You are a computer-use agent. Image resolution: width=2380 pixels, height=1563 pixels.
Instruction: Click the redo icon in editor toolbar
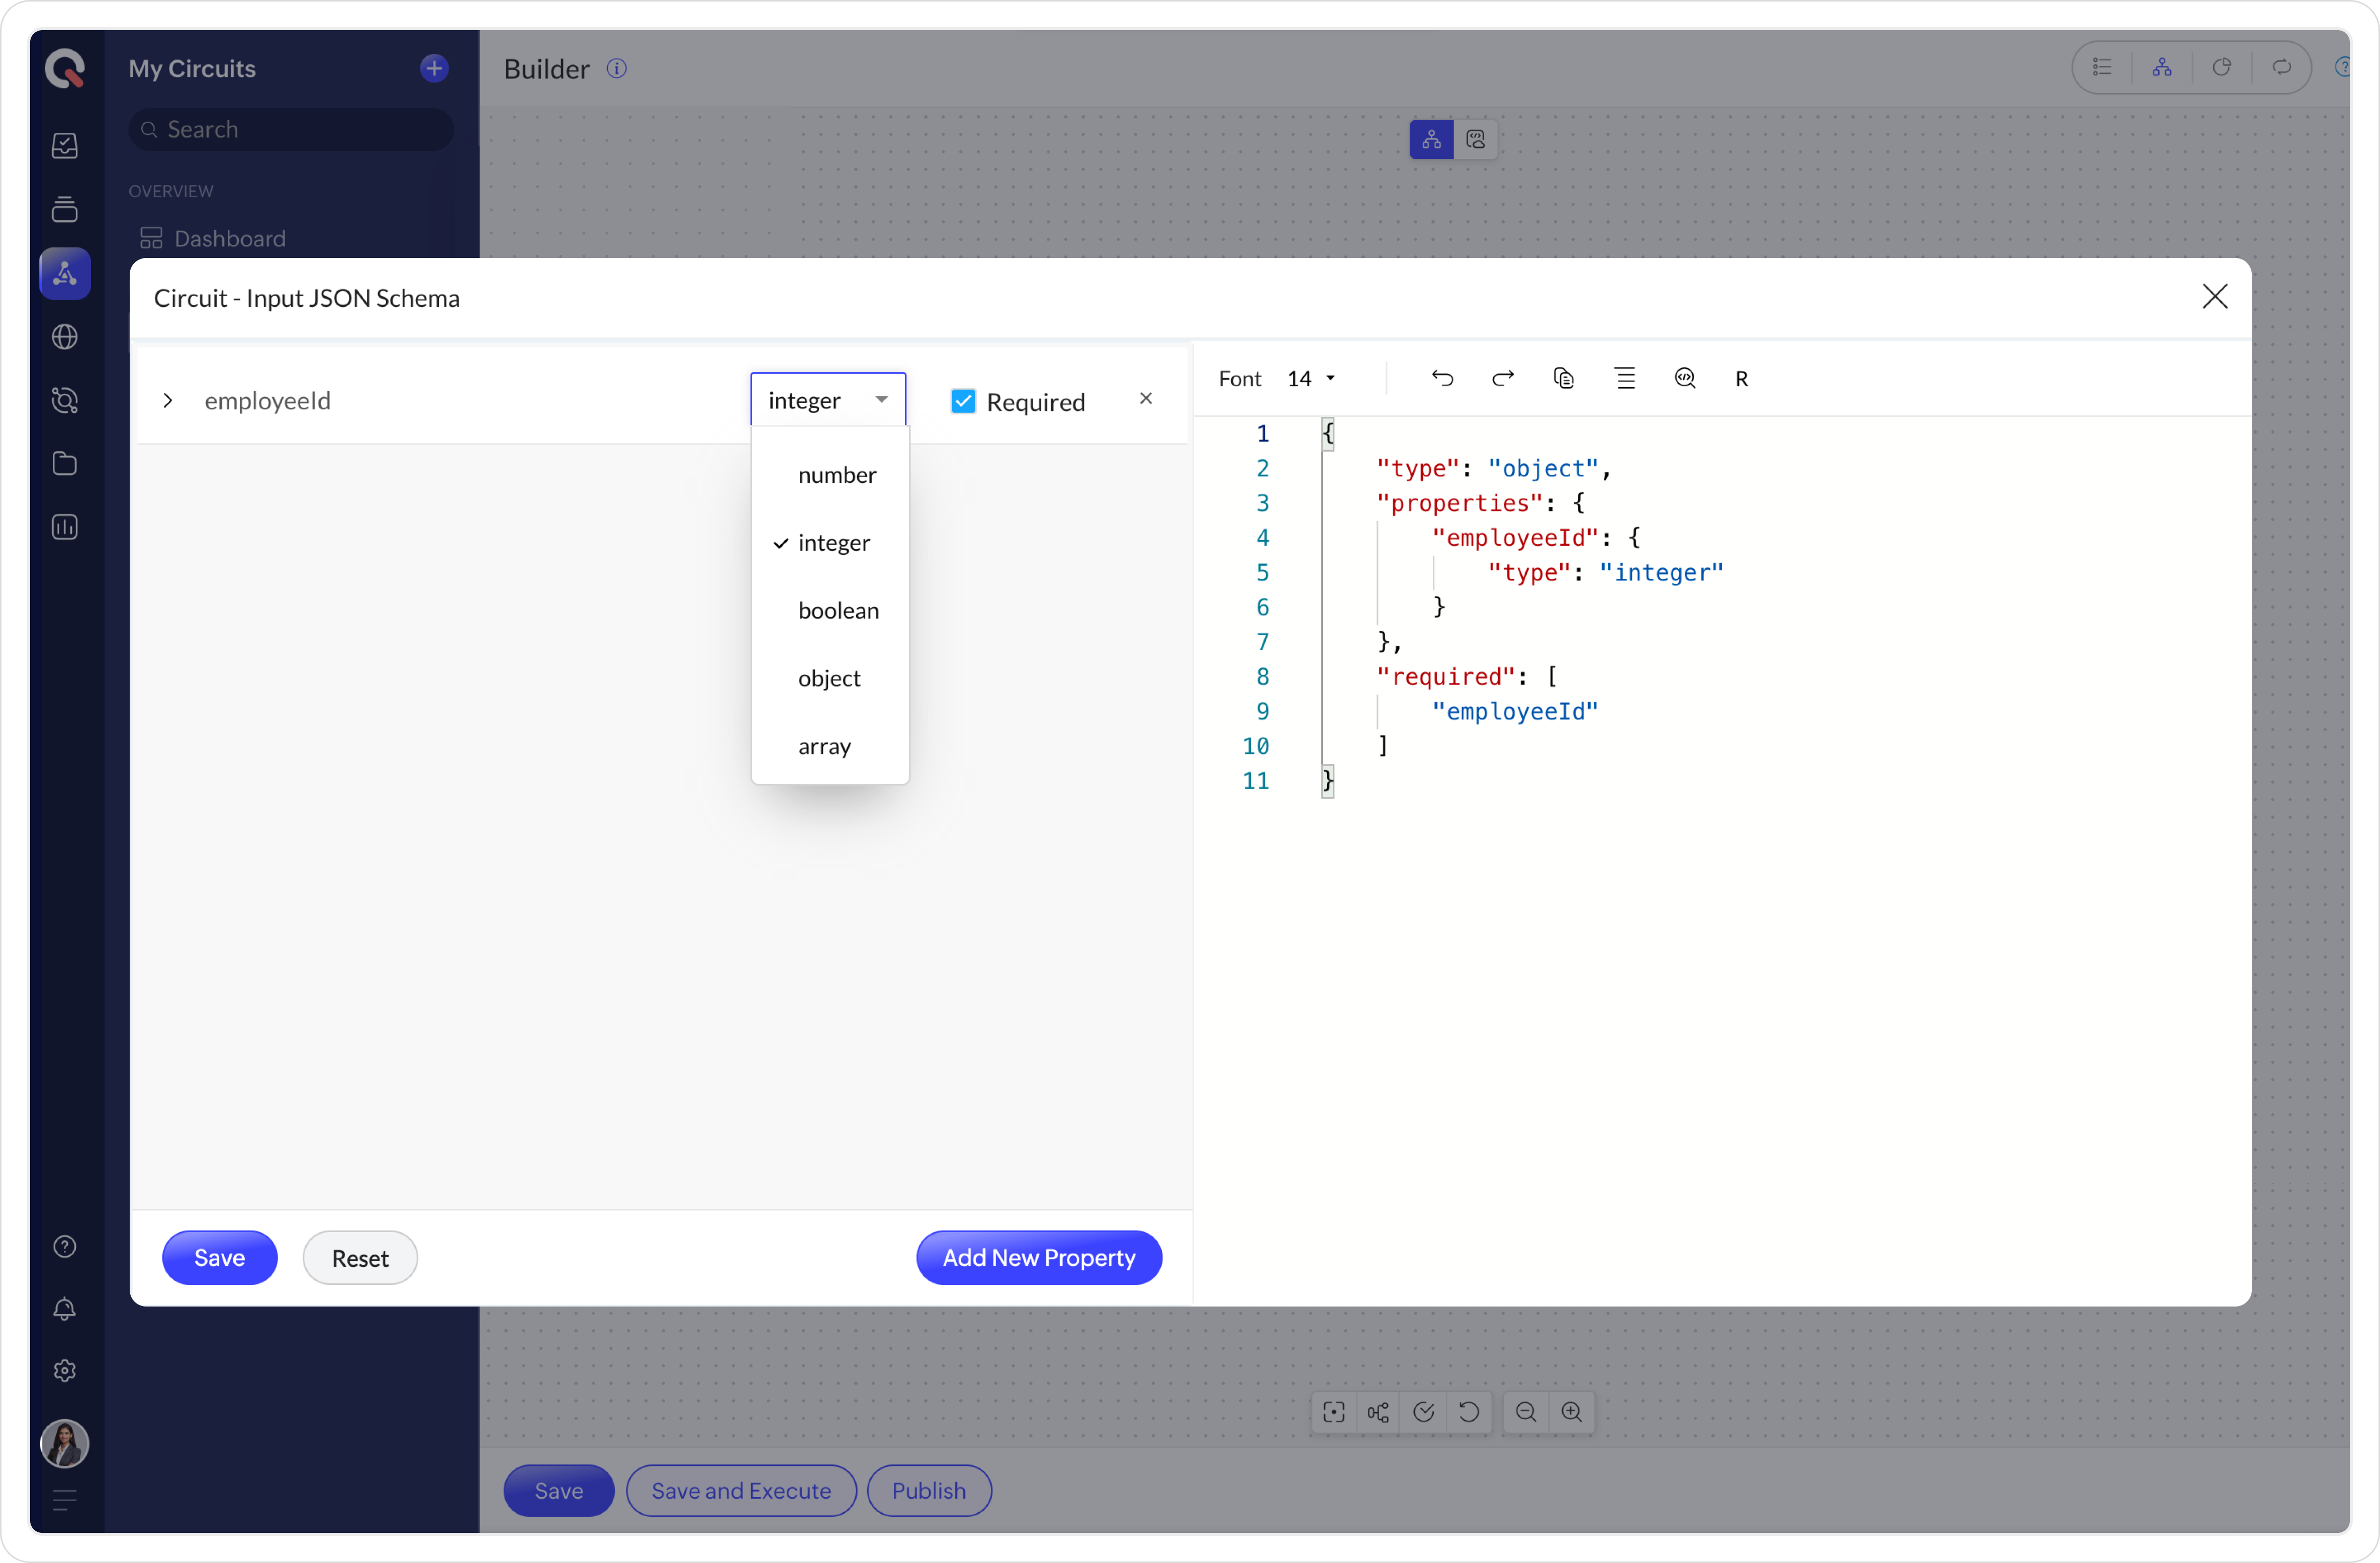coord(1502,378)
